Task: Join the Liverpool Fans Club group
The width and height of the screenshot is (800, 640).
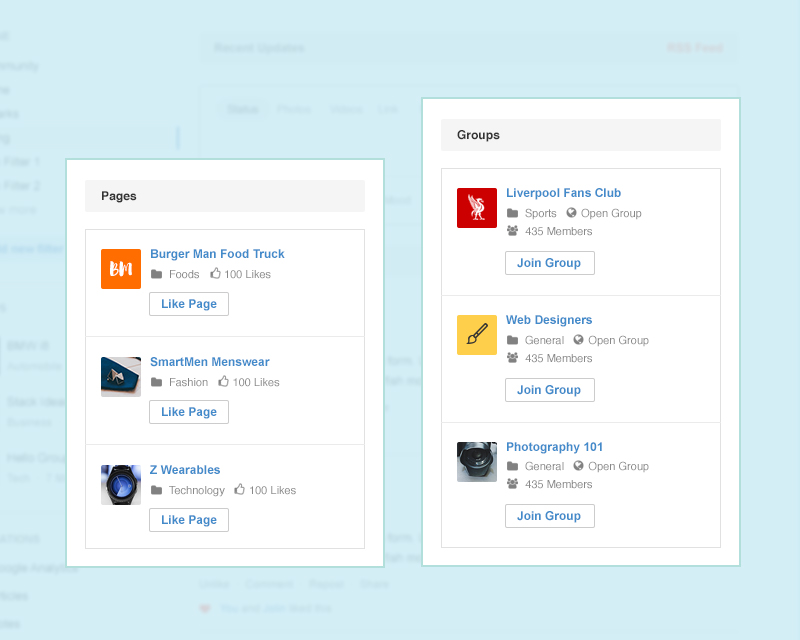Action: coord(549,263)
